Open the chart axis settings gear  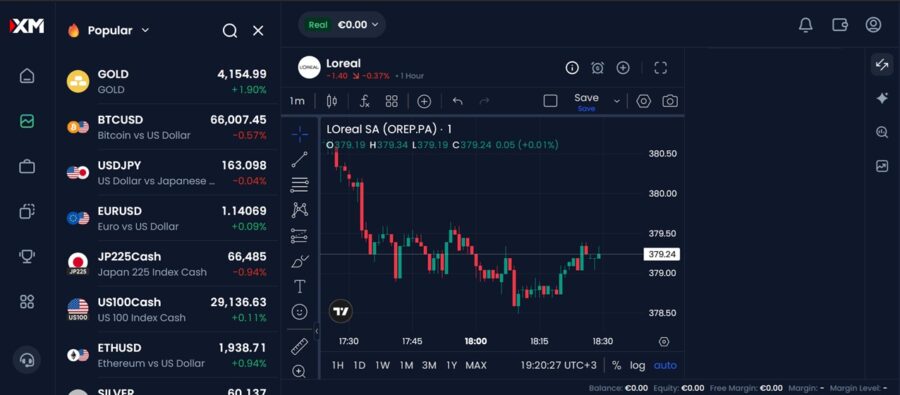coord(664,342)
